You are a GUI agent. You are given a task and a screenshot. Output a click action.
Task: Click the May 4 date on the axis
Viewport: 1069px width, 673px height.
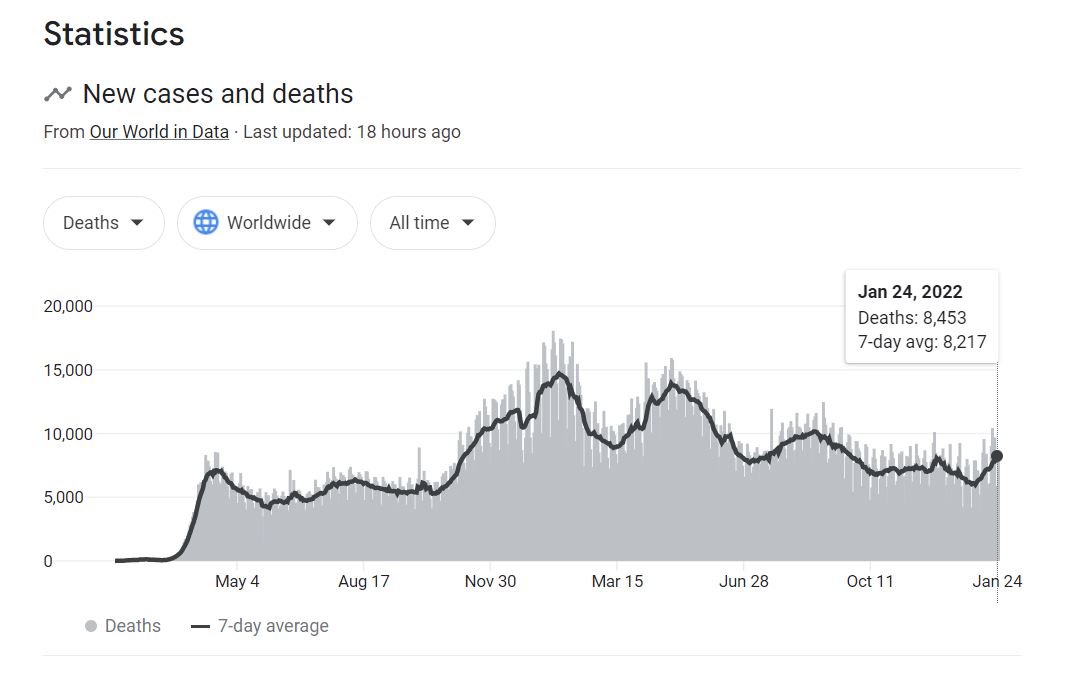click(237, 581)
